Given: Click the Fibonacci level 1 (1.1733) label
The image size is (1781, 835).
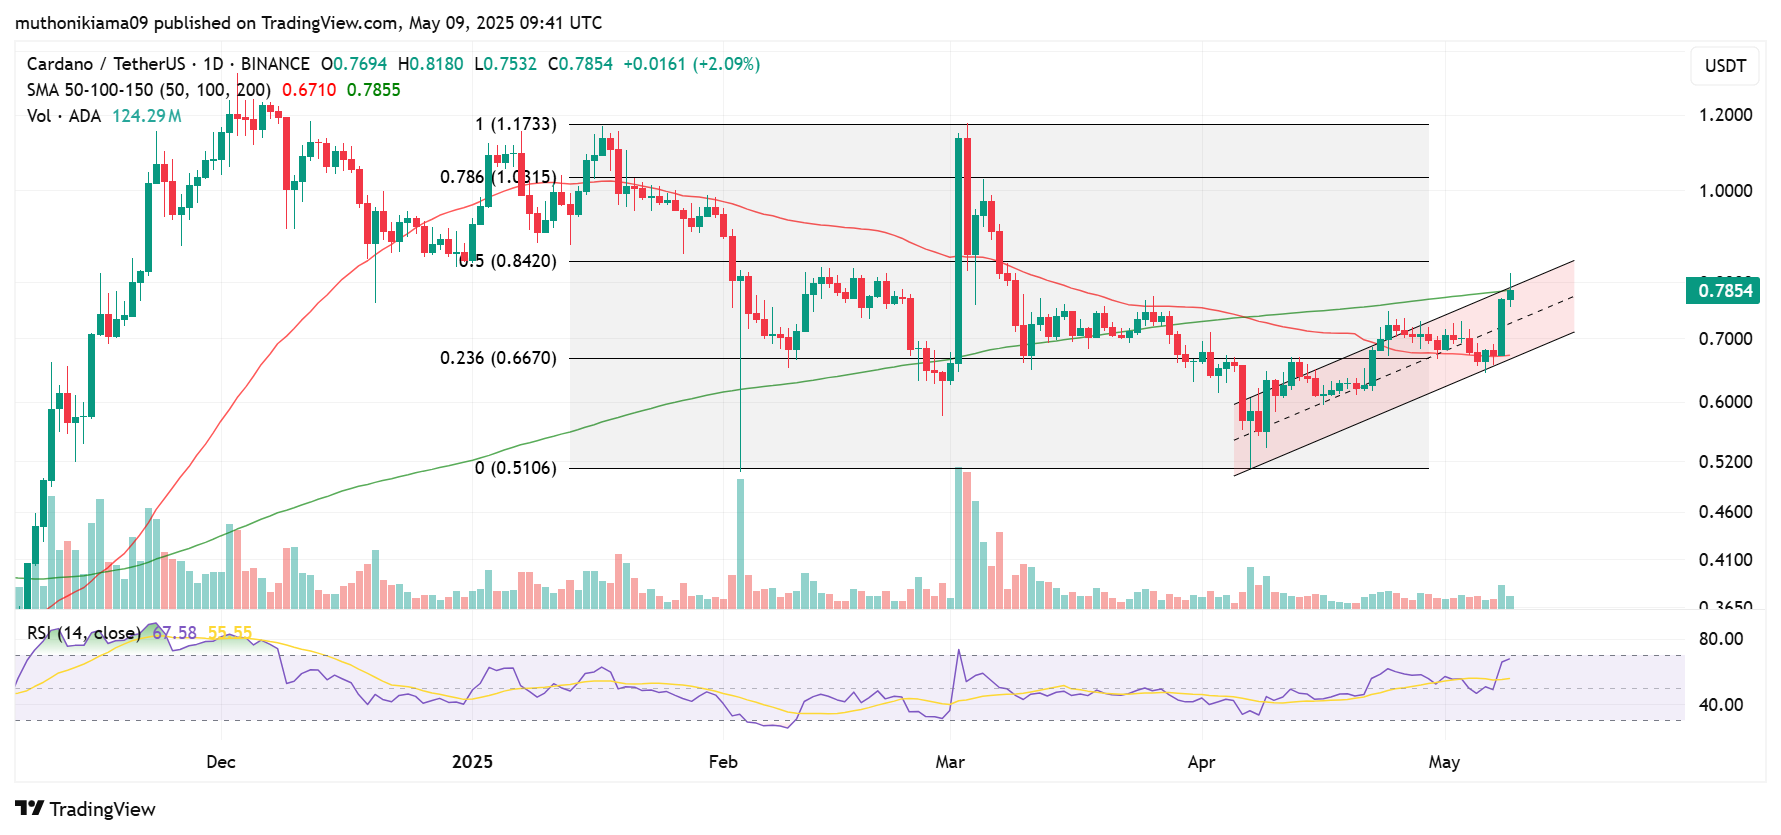Looking at the screenshot, I should [515, 124].
